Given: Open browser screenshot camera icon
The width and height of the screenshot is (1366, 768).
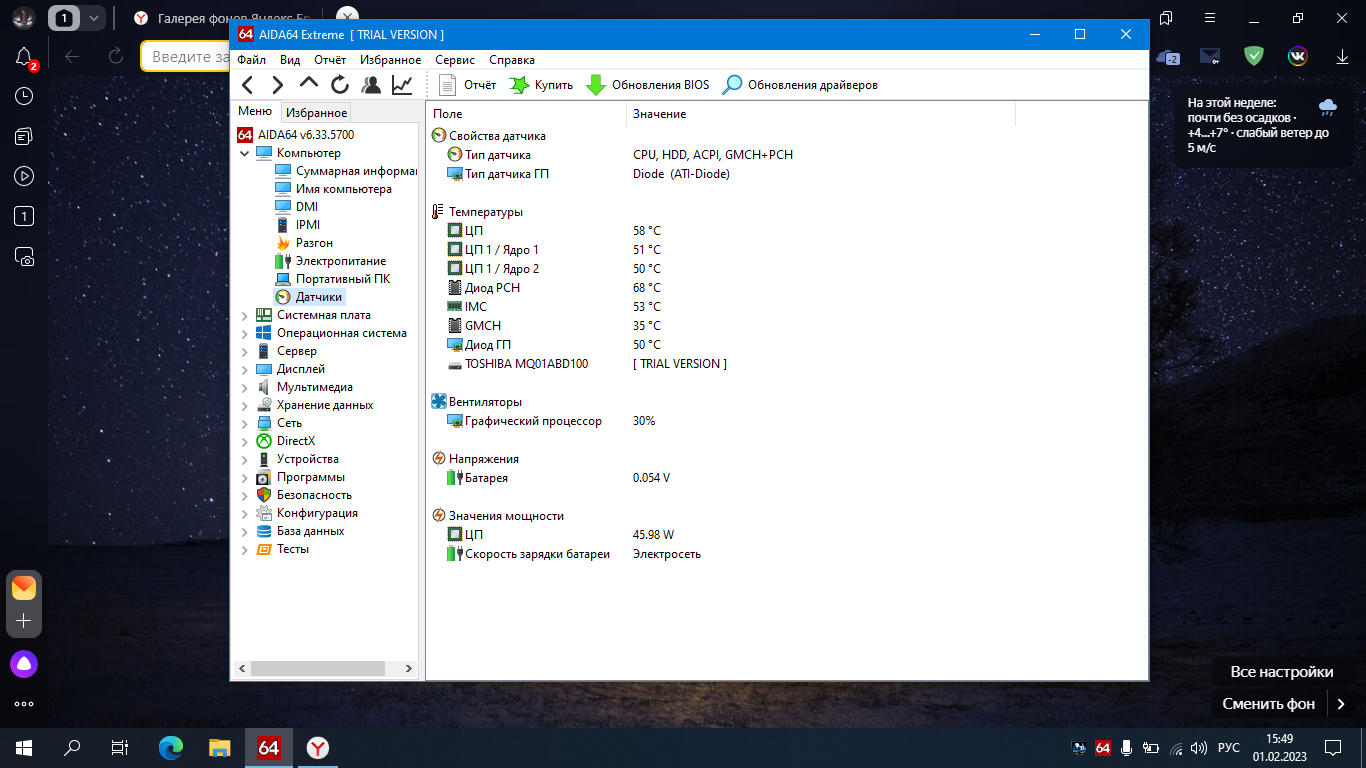Looking at the screenshot, I should click(24, 256).
